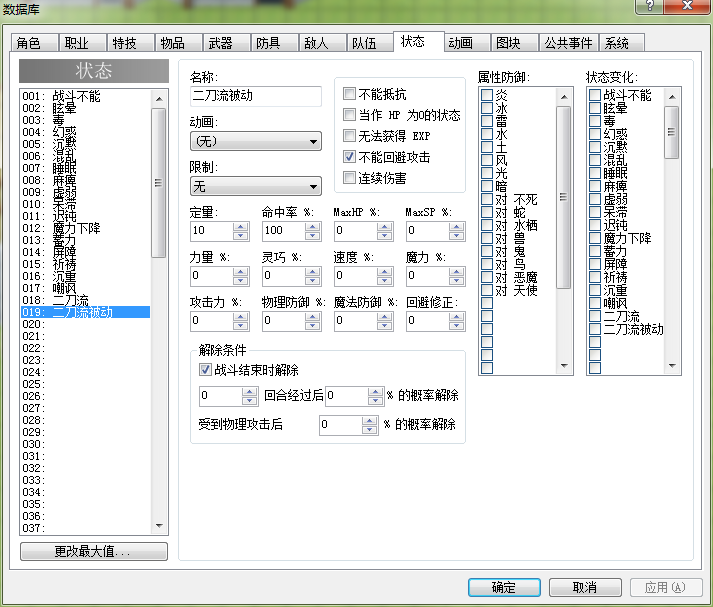
Task: Increase the 定量 value
Action: (x=241, y=226)
